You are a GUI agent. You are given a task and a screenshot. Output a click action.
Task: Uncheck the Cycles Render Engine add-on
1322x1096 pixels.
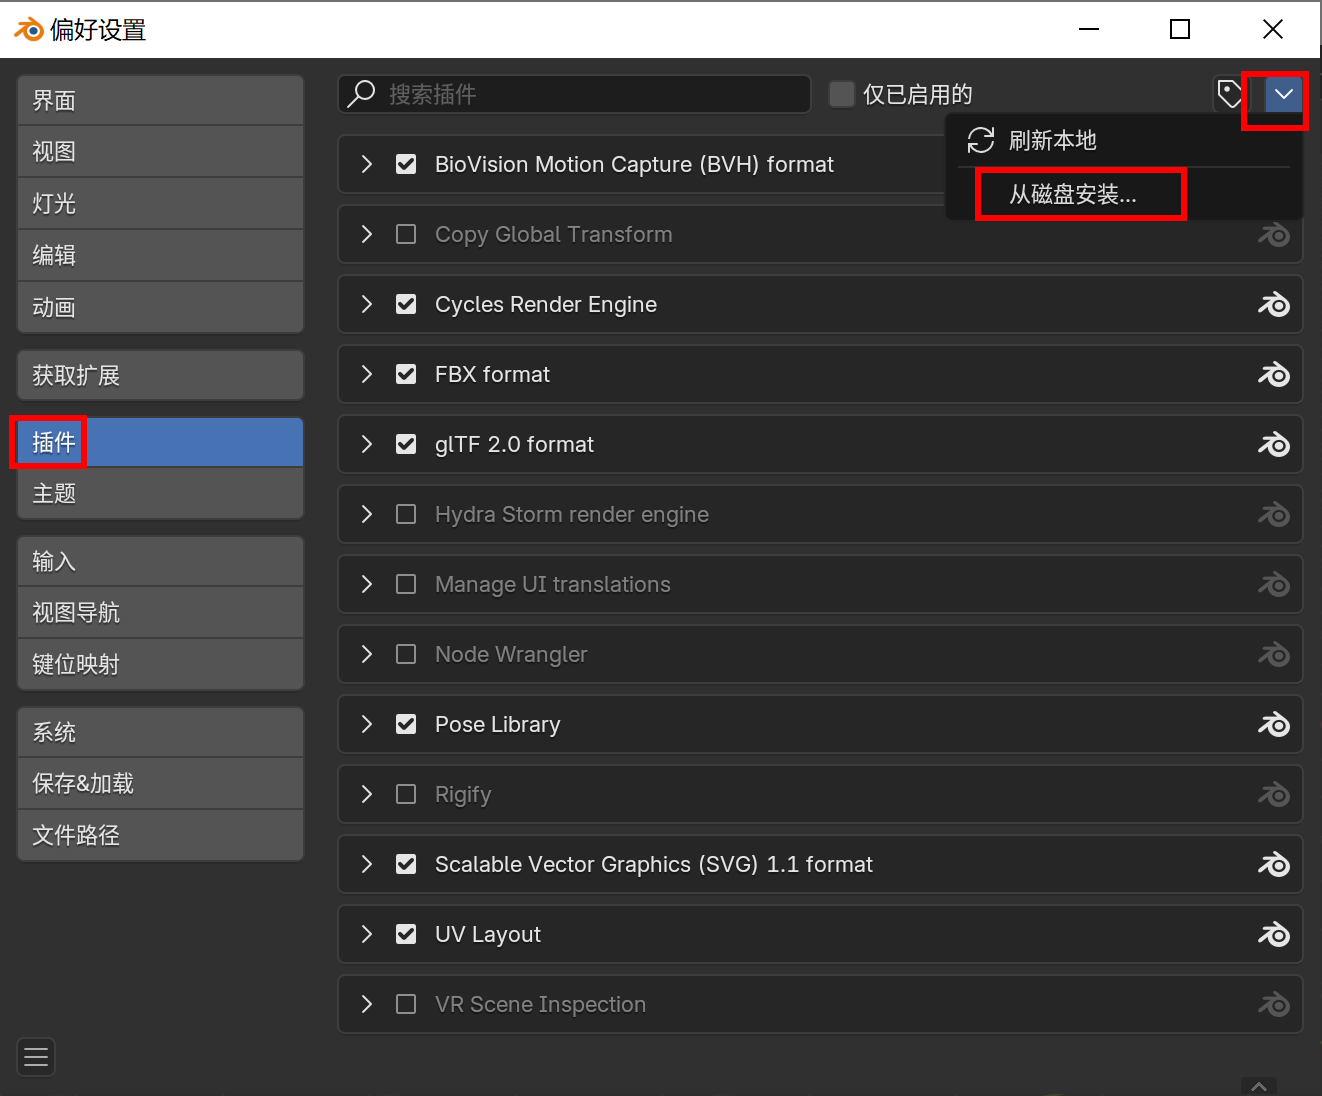click(x=406, y=304)
